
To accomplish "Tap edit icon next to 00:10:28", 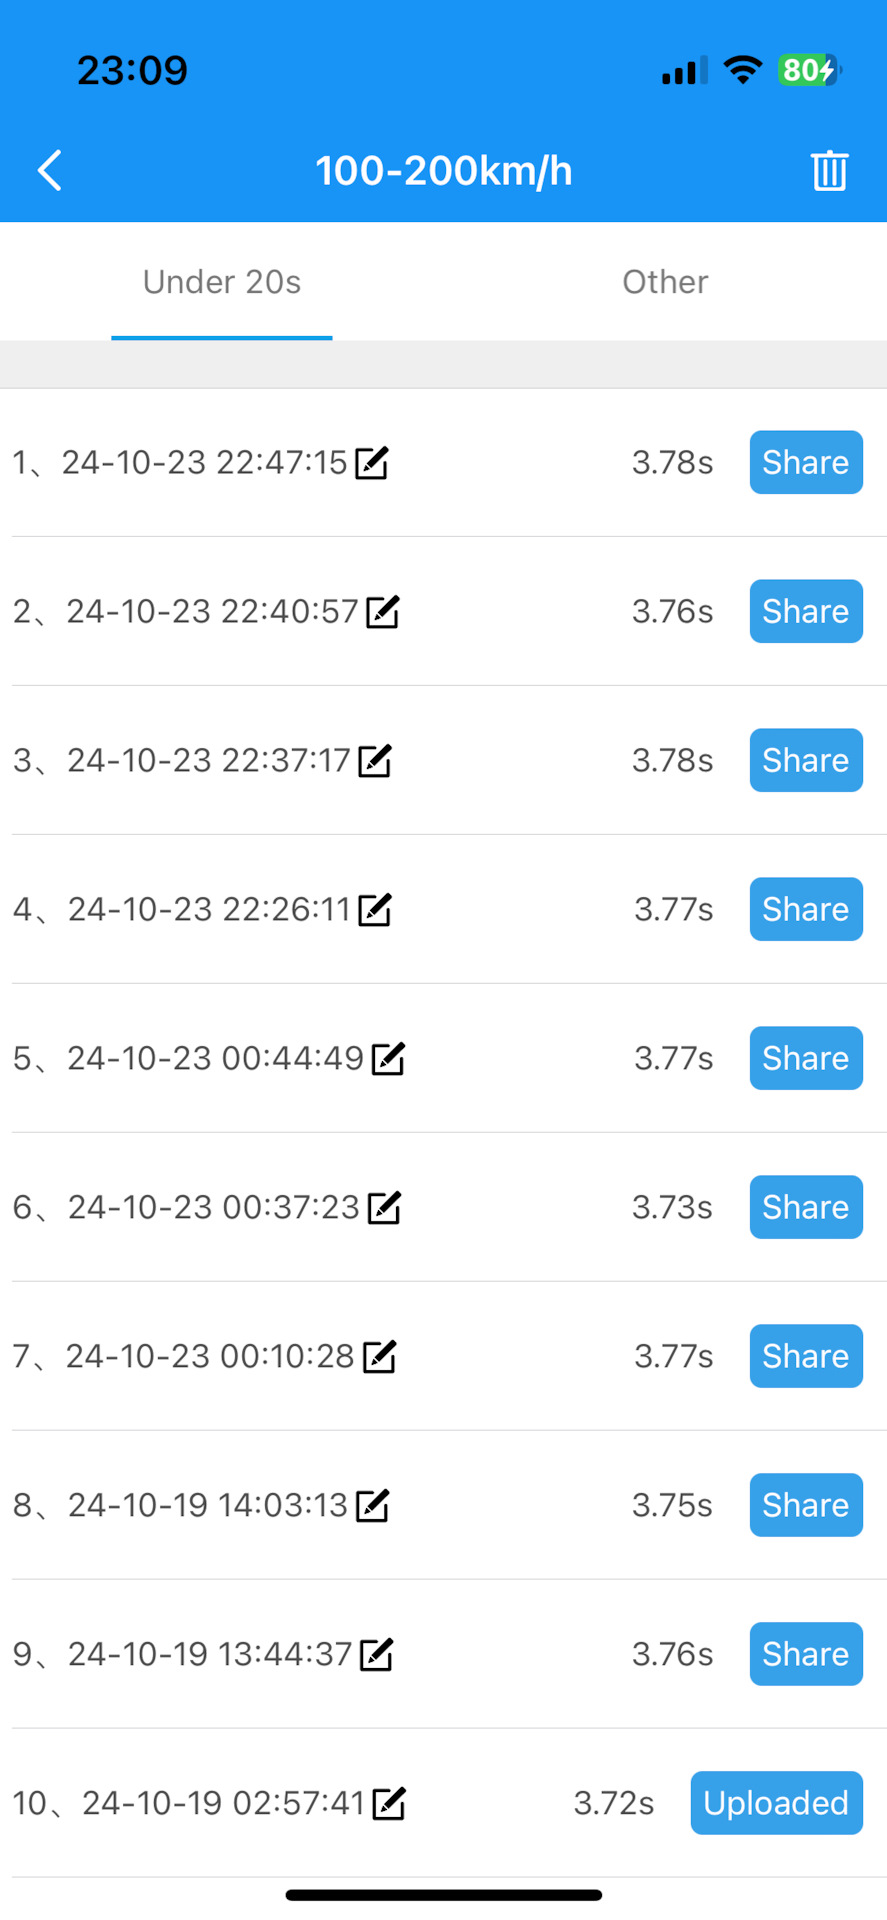I will click(x=380, y=1357).
